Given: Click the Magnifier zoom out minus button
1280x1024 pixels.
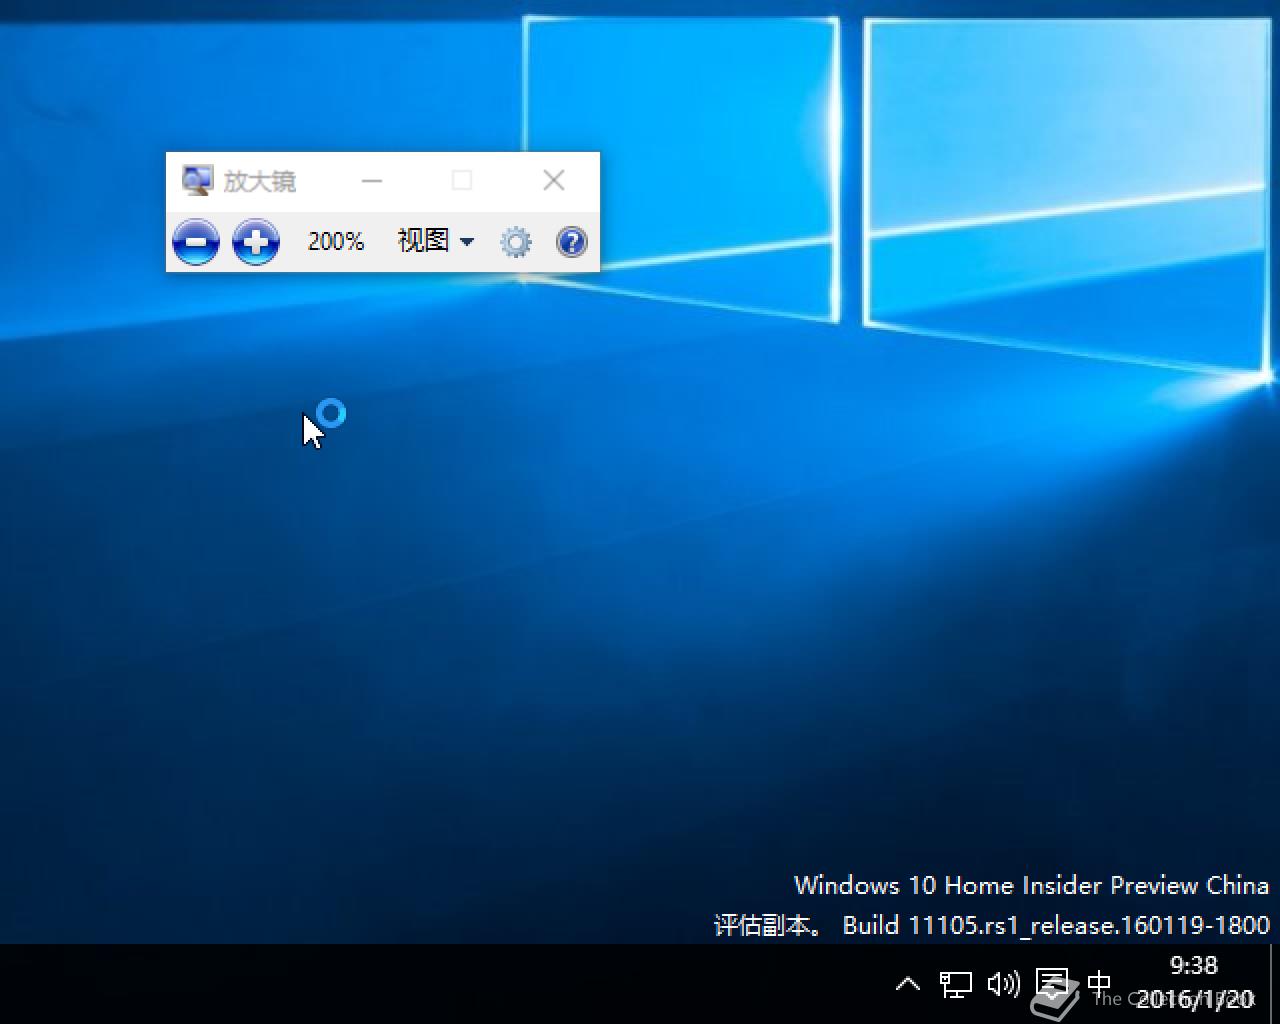Looking at the screenshot, I should point(196,242).
